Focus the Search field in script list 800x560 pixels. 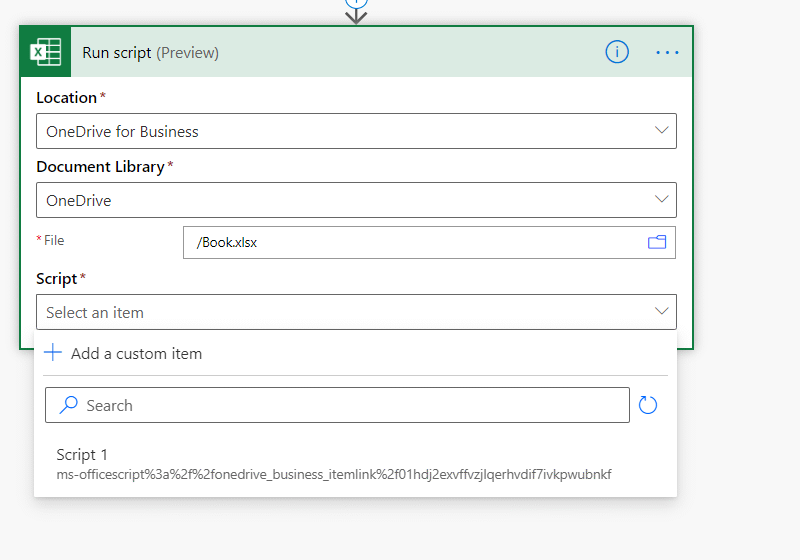click(337, 405)
